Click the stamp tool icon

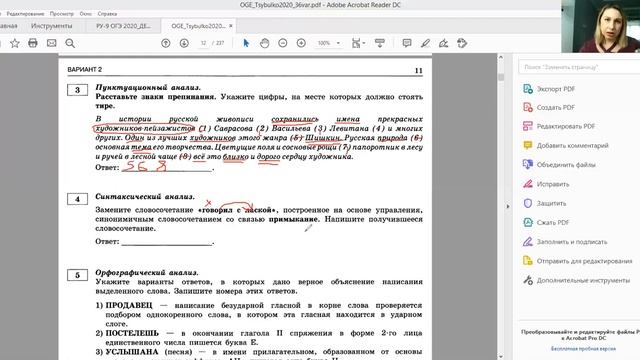[x=462, y=43]
